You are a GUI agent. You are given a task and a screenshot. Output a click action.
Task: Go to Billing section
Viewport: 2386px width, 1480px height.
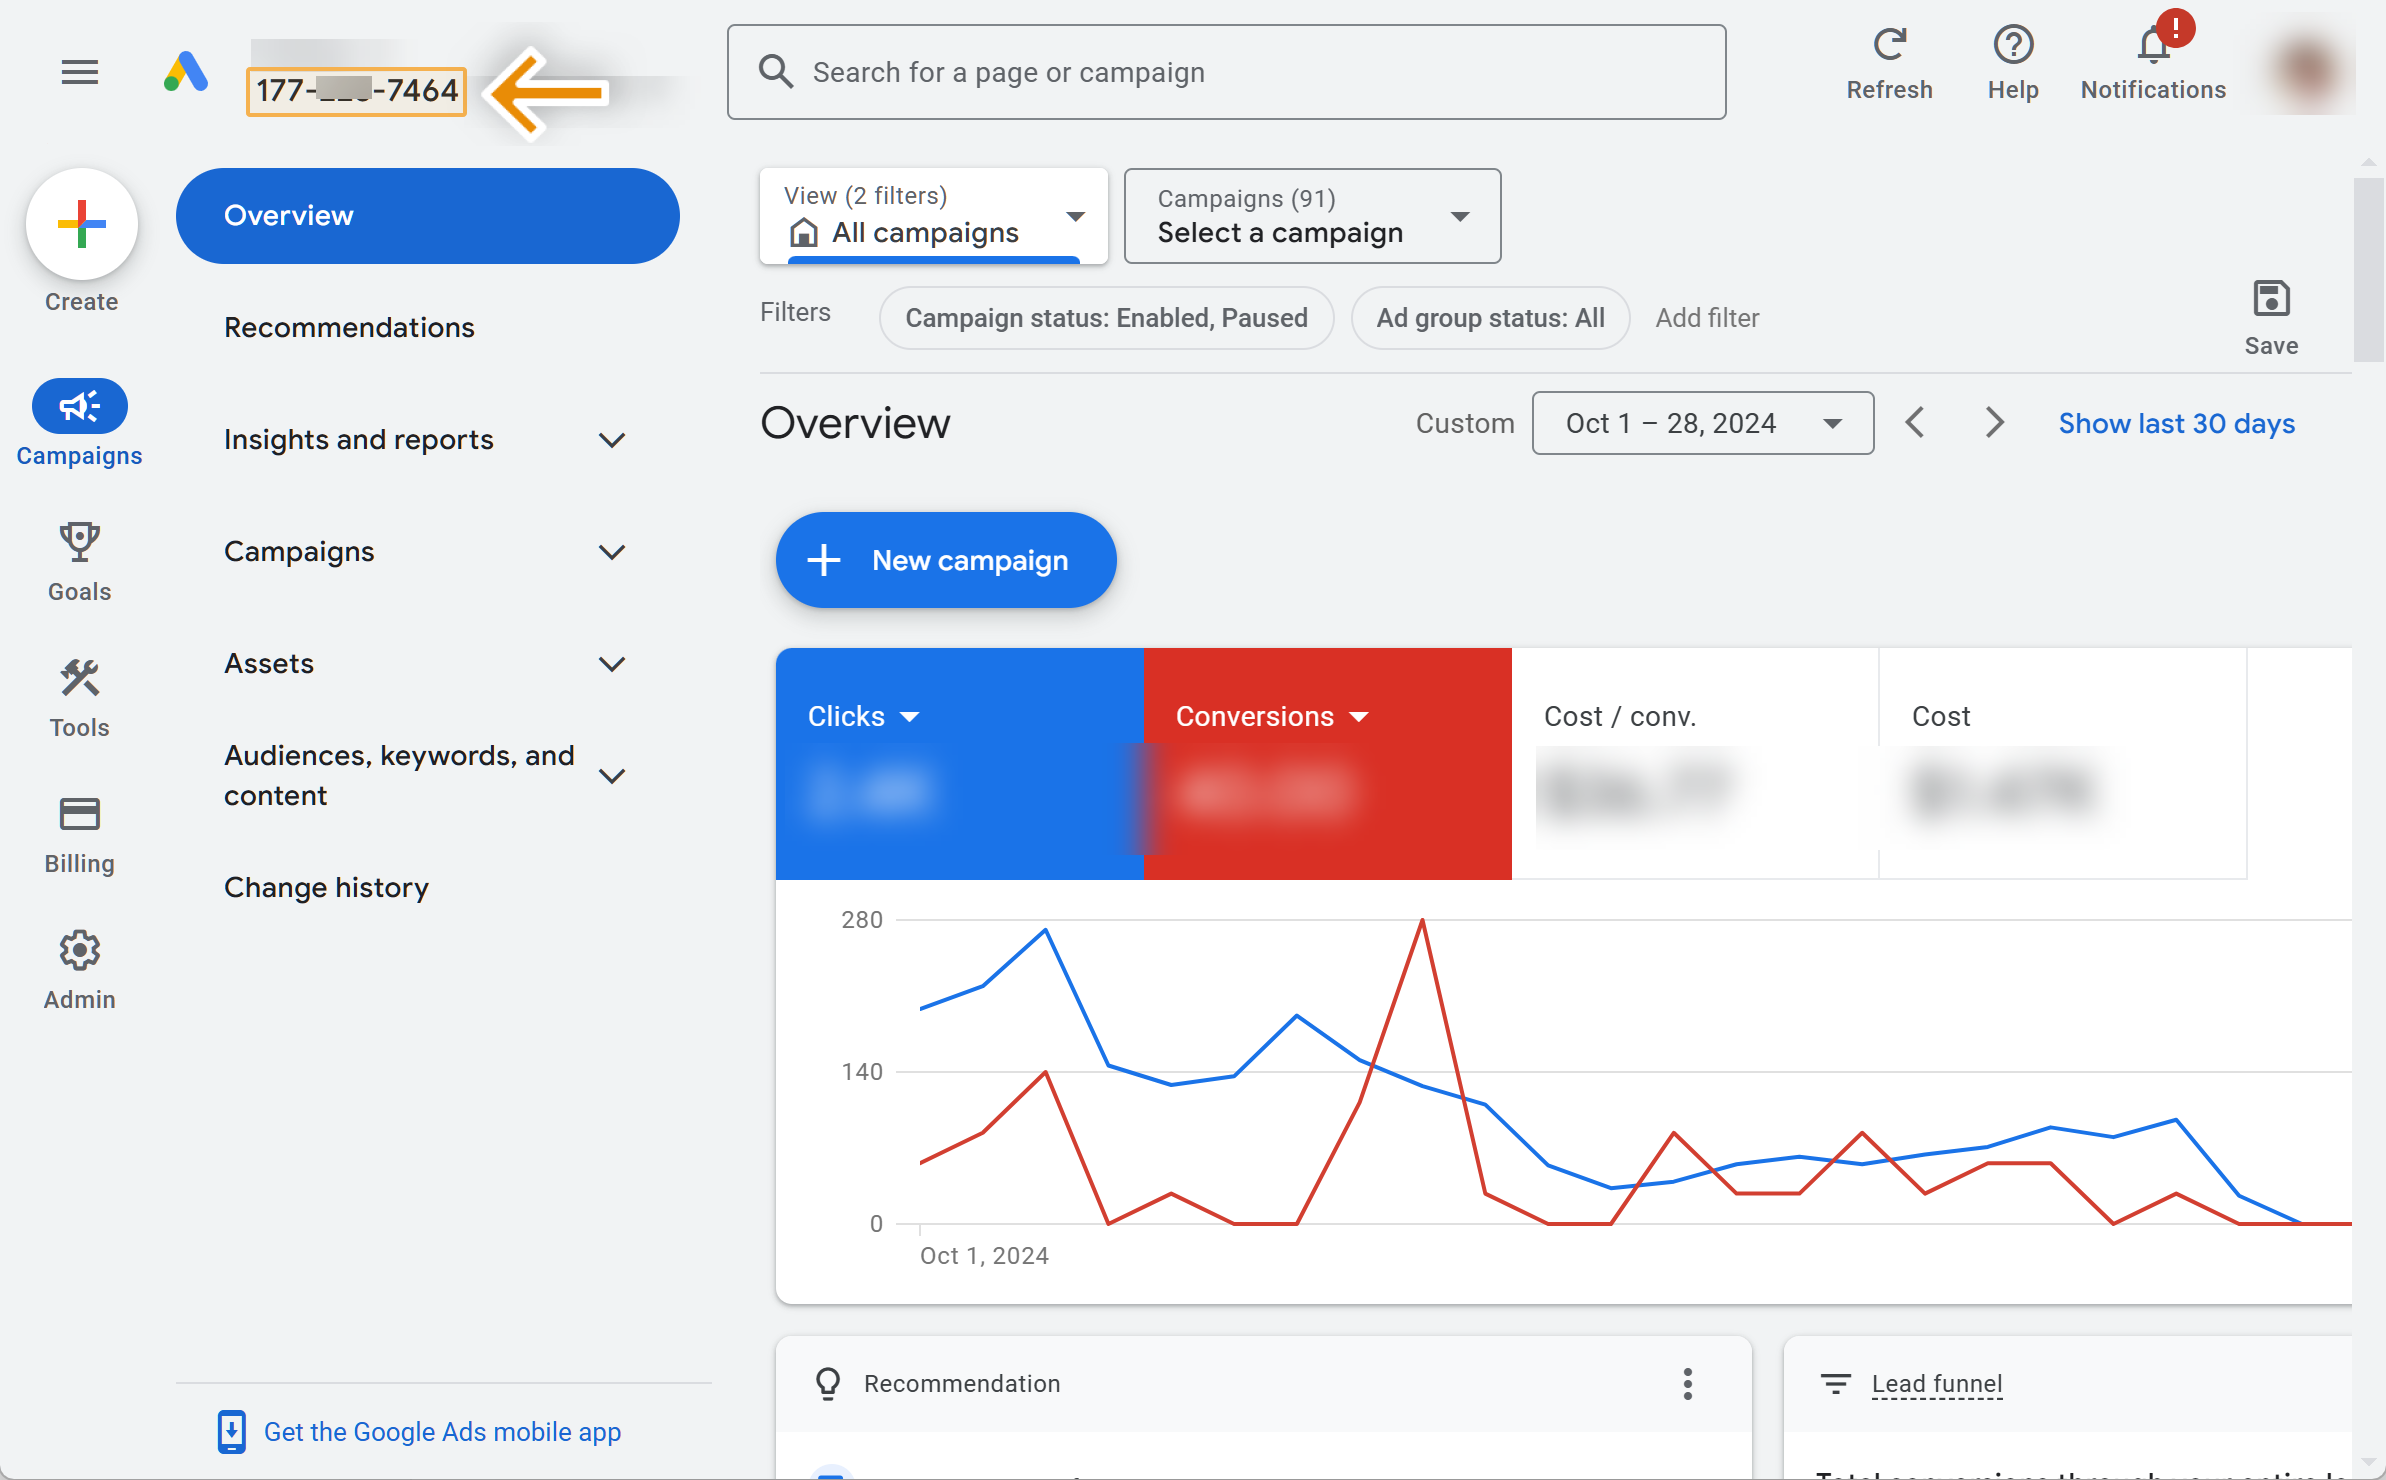(x=79, y=815)
